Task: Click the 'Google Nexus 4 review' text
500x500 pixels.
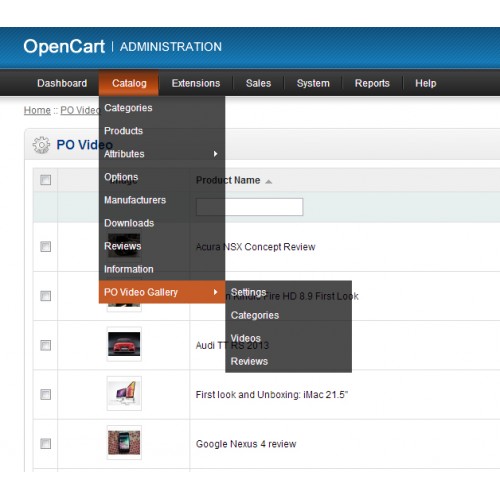Action: 246,444
